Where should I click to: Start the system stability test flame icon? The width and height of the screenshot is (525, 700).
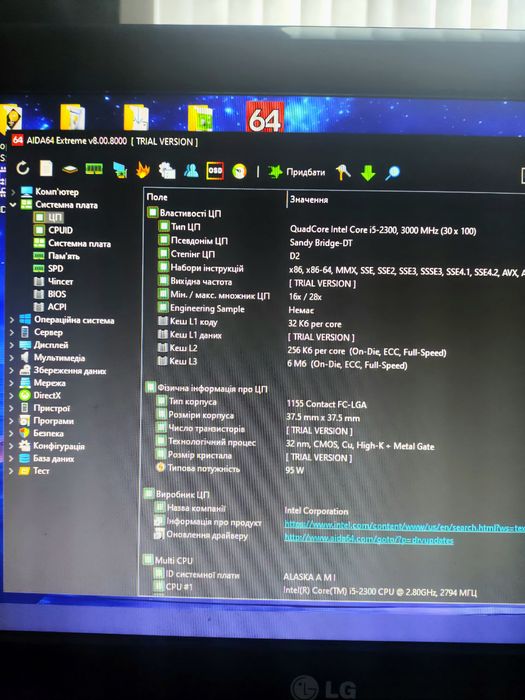click(143, 170)
